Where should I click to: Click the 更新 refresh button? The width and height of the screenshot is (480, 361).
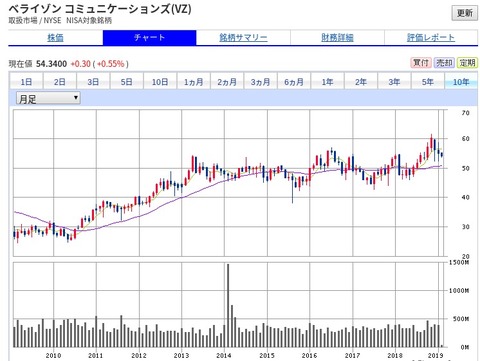(x=465, y=13)
